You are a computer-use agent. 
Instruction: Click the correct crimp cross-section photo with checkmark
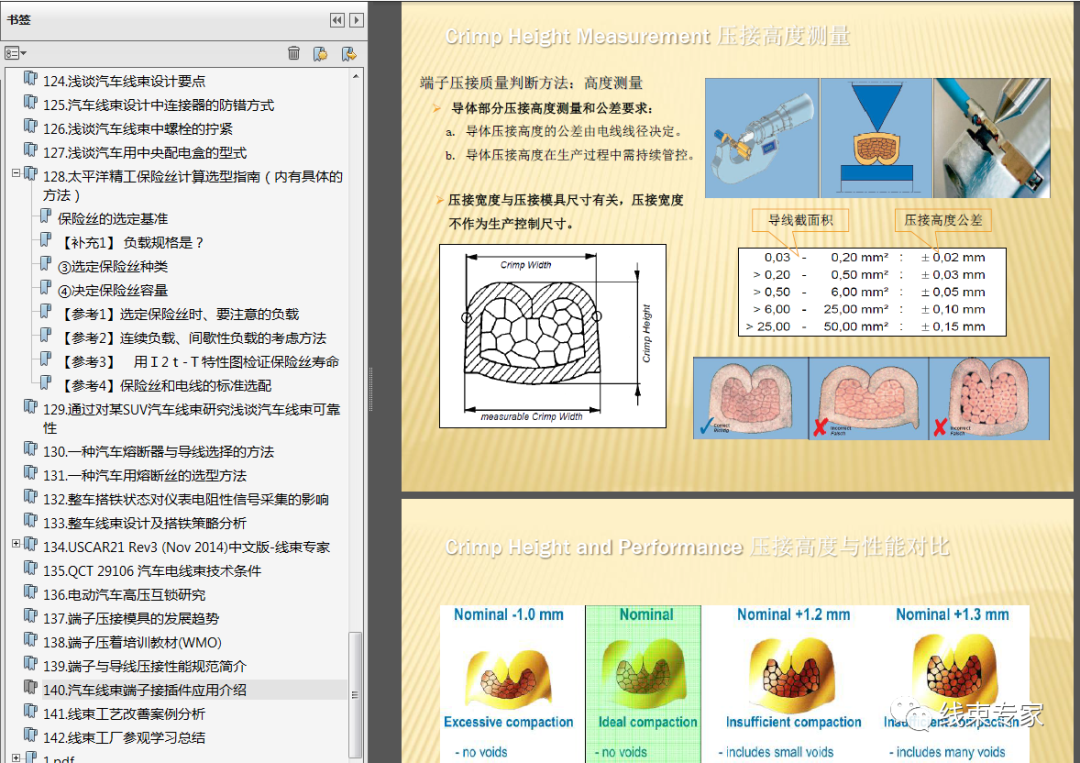click(x=750, y=398)
